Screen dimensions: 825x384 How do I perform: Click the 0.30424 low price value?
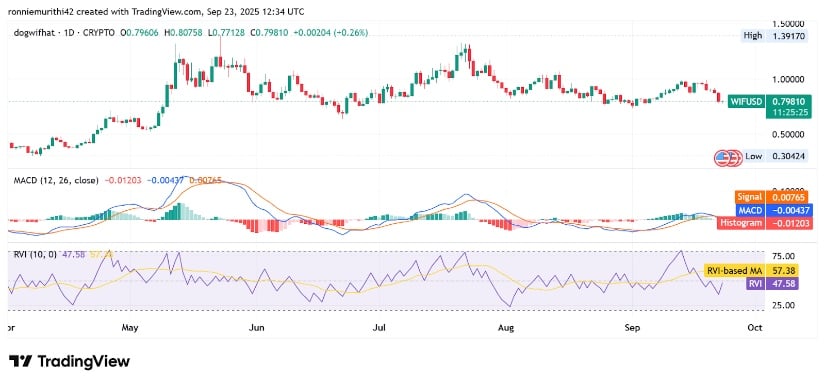pos(787,156)
